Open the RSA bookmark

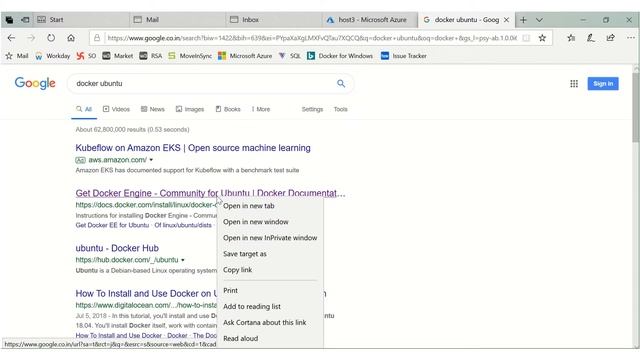(x=151, y=56)
